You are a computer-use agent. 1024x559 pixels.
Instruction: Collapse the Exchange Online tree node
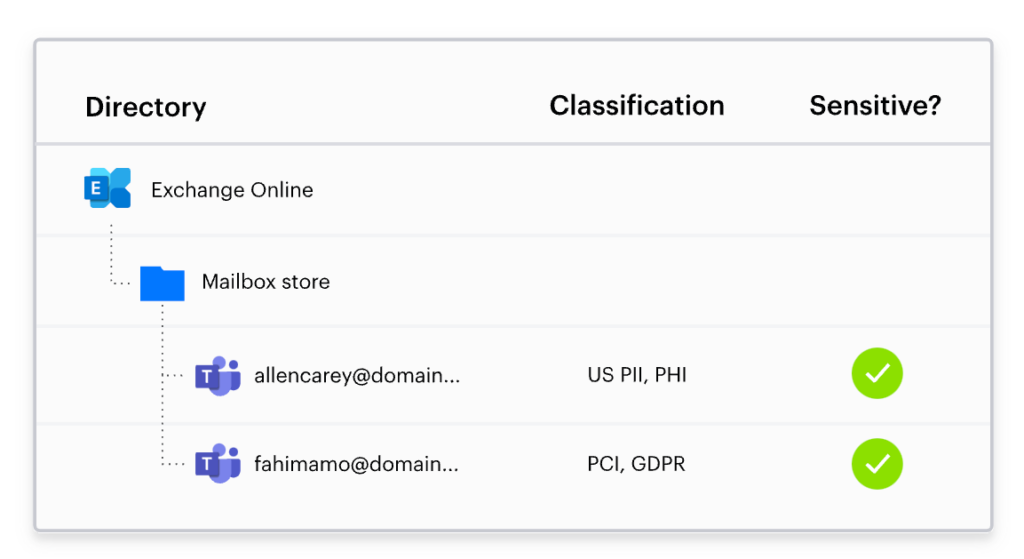point(513,189)
